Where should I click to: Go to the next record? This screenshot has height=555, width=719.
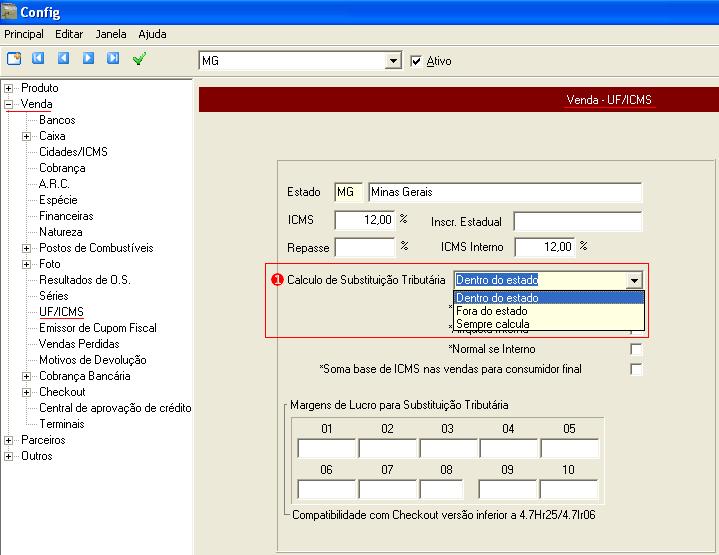tap(88, 59)
